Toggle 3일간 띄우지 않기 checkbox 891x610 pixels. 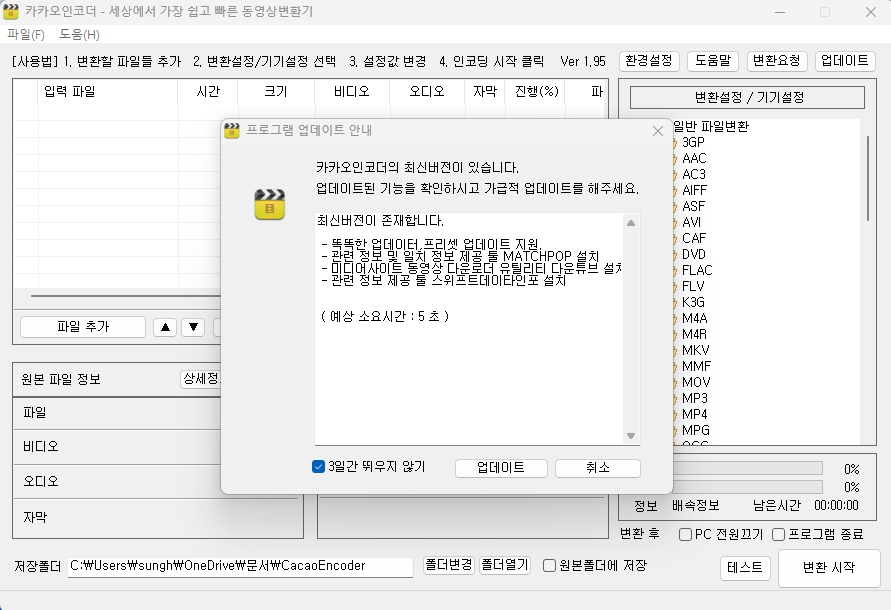tap(318, 467)
